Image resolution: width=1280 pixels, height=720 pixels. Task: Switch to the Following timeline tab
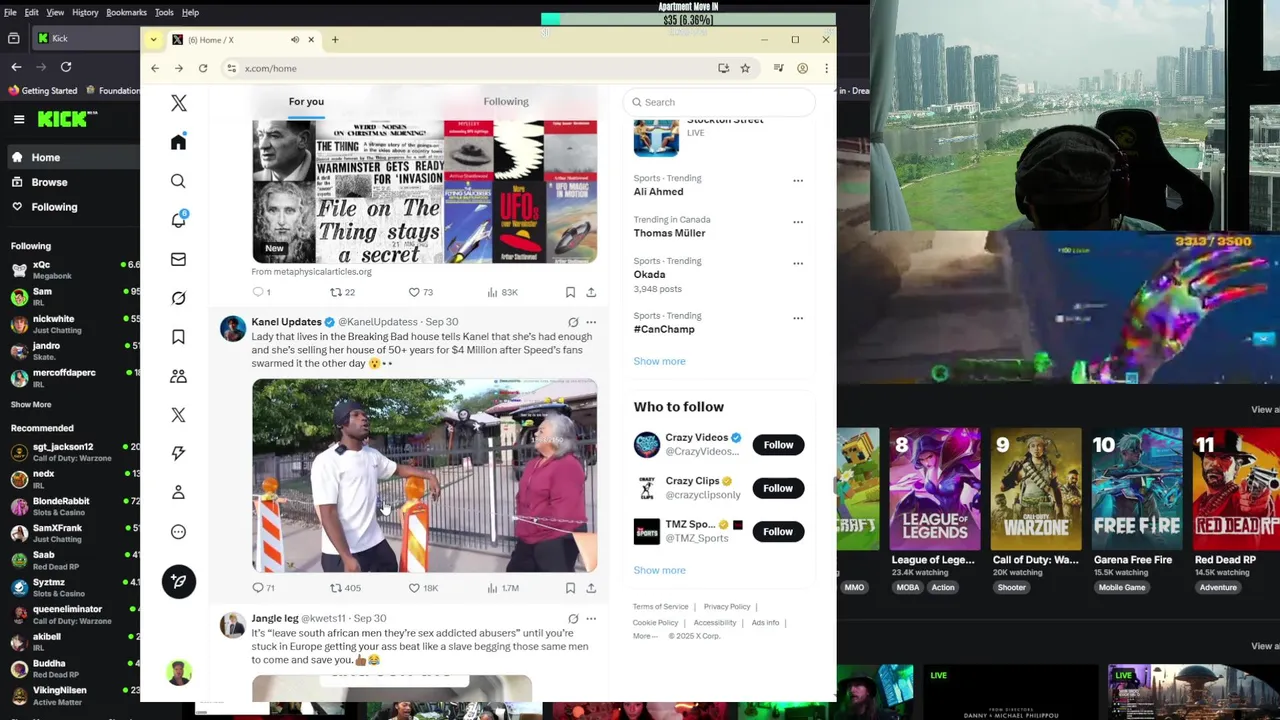pos(506,101)
